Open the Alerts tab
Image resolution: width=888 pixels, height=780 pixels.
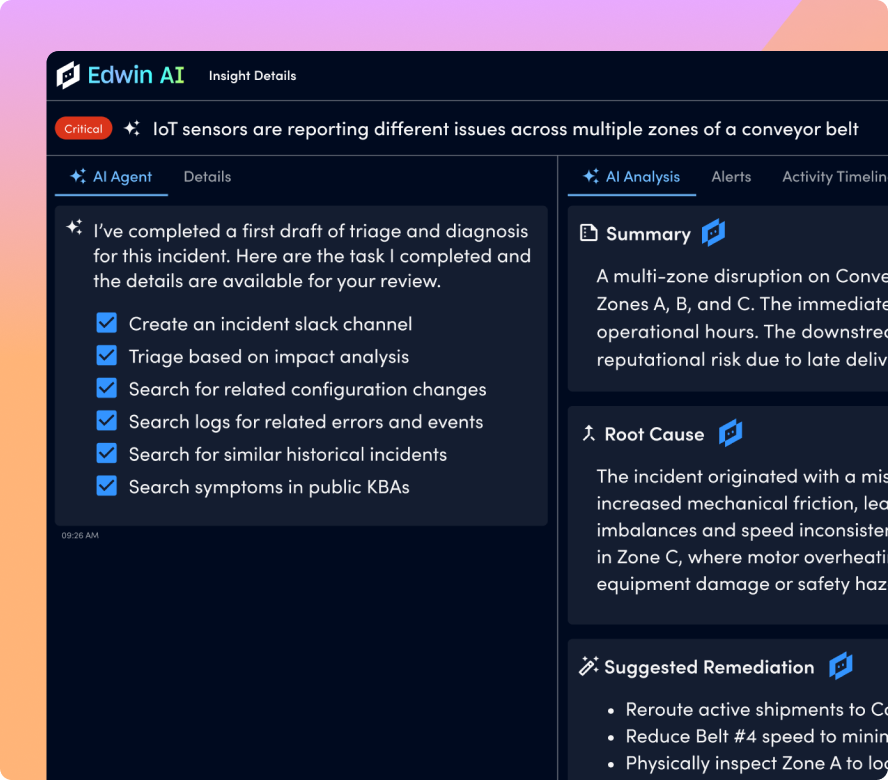(731, 177)
